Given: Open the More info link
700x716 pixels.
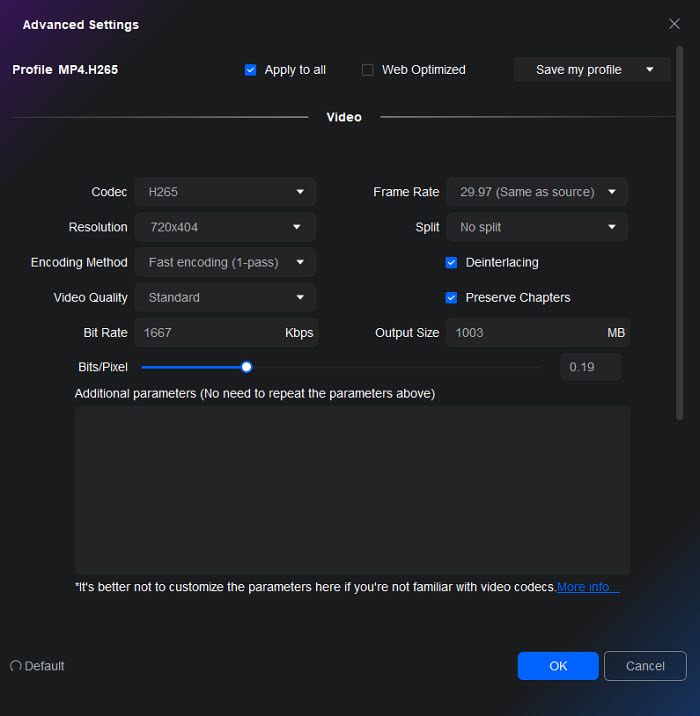Looking at the screenshot, I should (x=588, y=587).
